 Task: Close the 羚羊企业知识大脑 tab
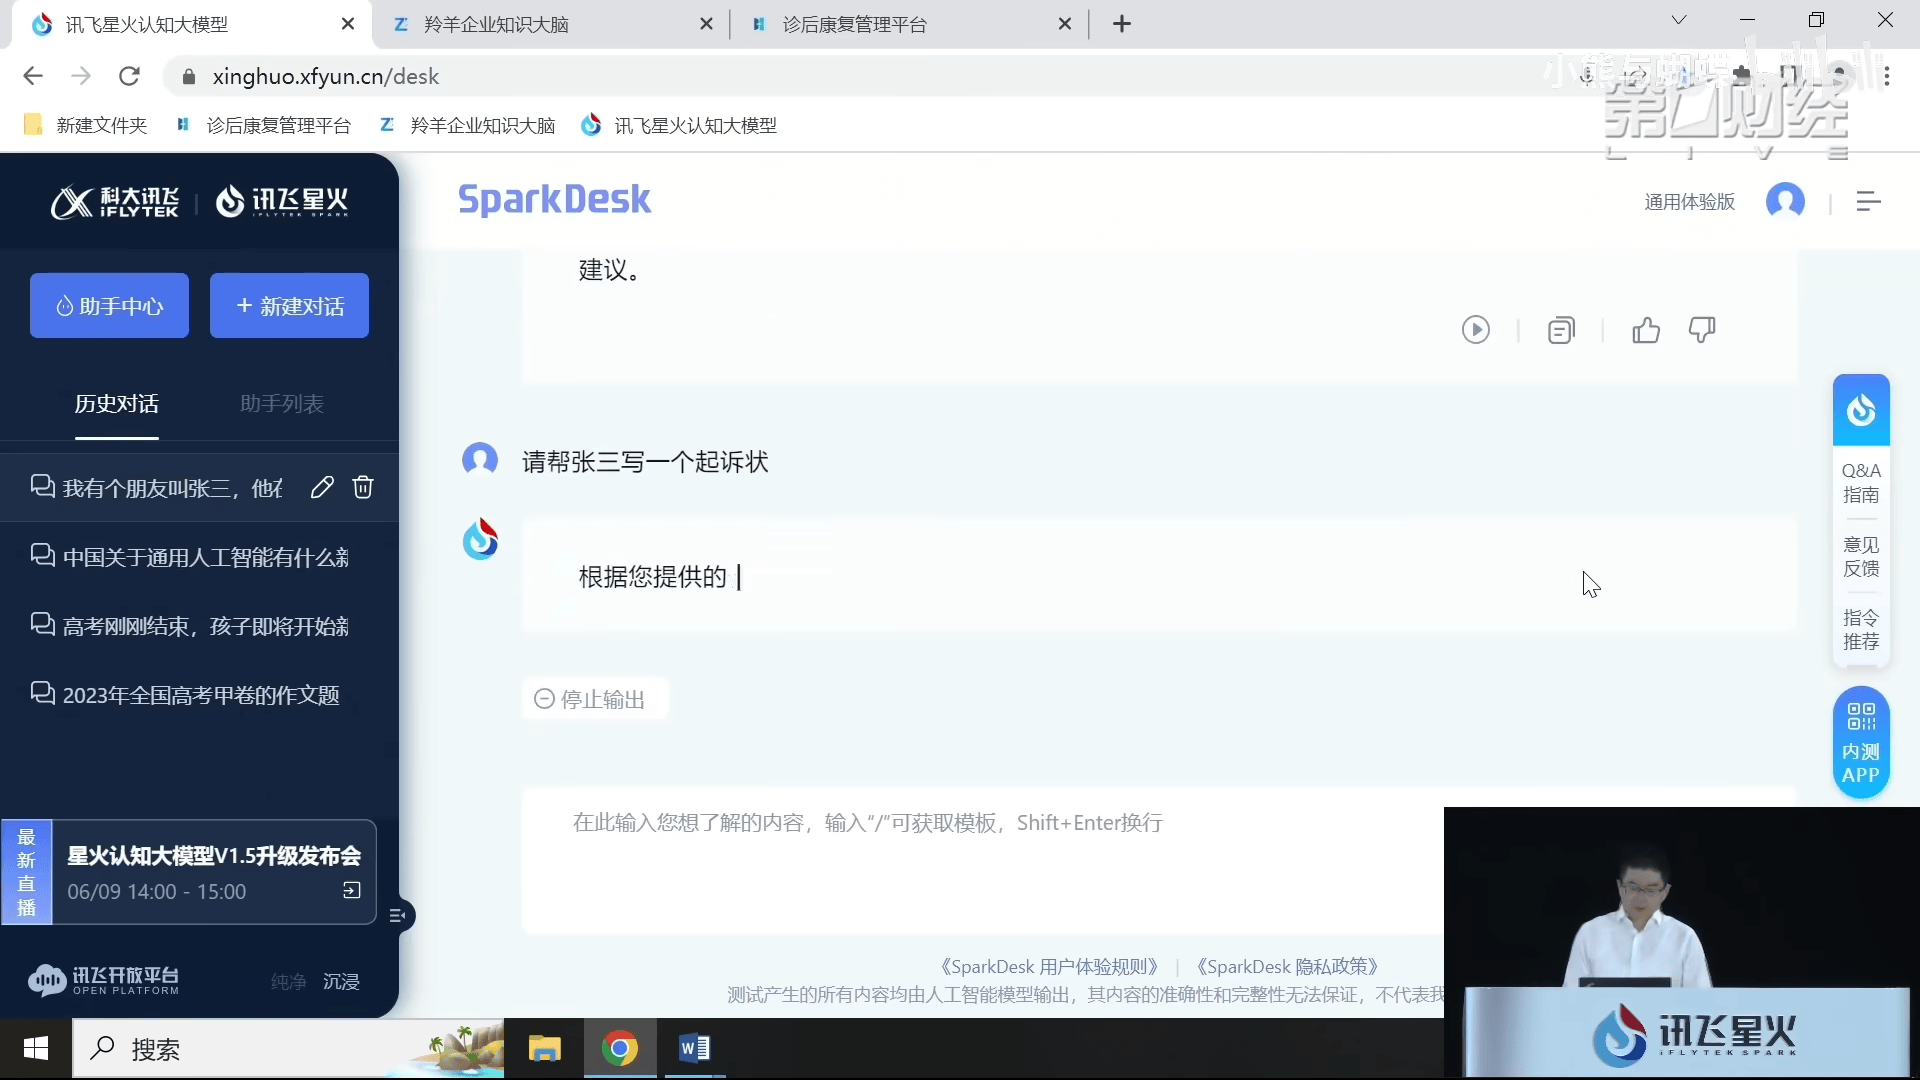[x=706, y=24]
